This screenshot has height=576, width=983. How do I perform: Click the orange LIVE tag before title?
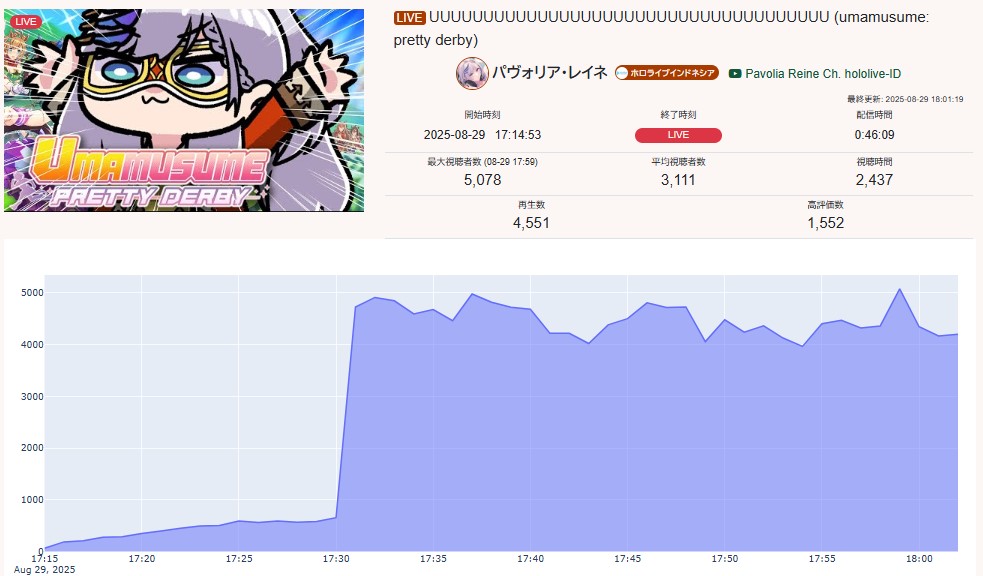click(x=409, y=18)
